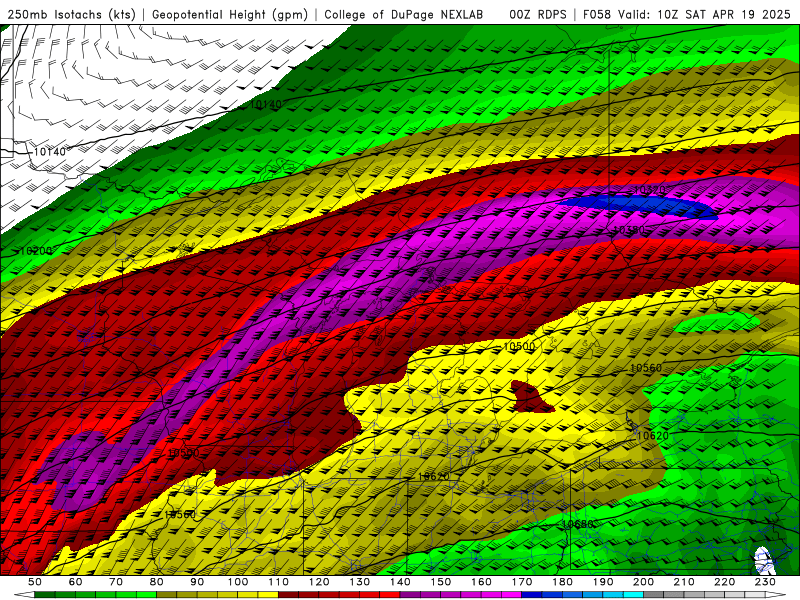The image size is (800, 600).
Task: Click the 10200 height contour label
Action: [36, 251]
